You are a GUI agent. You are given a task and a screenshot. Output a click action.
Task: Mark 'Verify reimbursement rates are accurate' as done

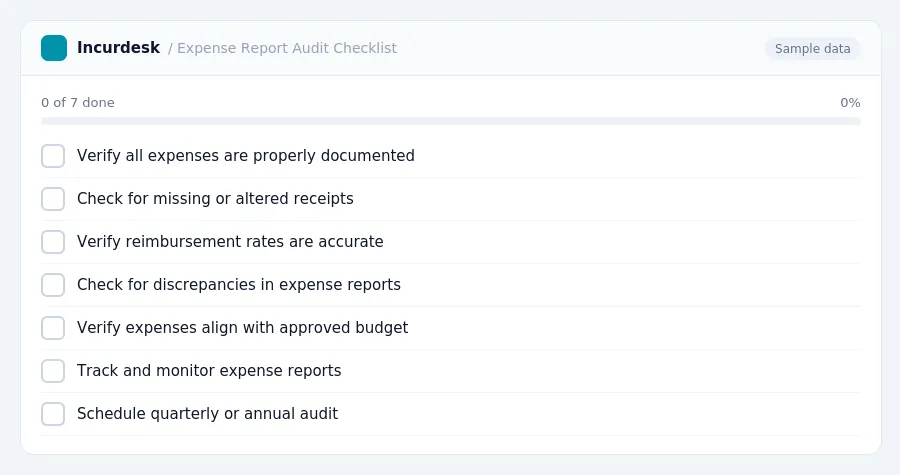[x=53, y=242]
